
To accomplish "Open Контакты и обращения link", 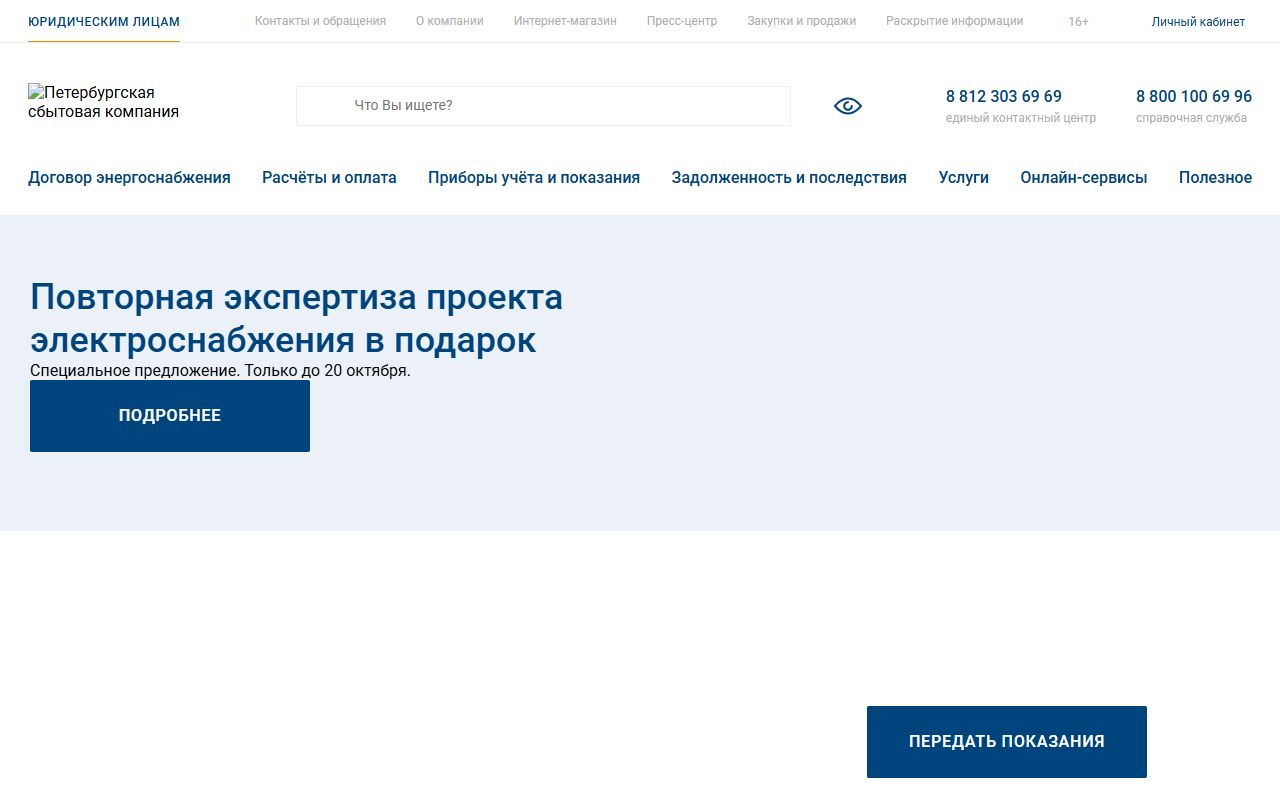I will coord(320,21).
